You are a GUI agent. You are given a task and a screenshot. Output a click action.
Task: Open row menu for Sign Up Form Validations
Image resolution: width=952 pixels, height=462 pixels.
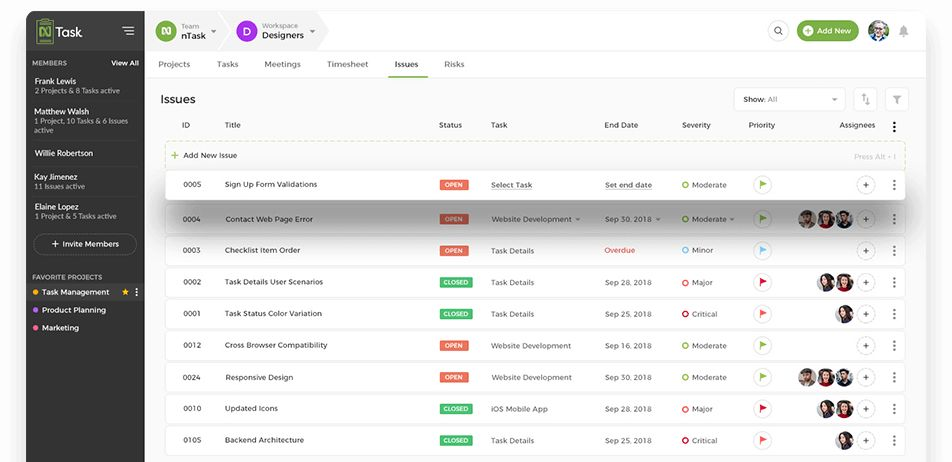tap(894, 185)
